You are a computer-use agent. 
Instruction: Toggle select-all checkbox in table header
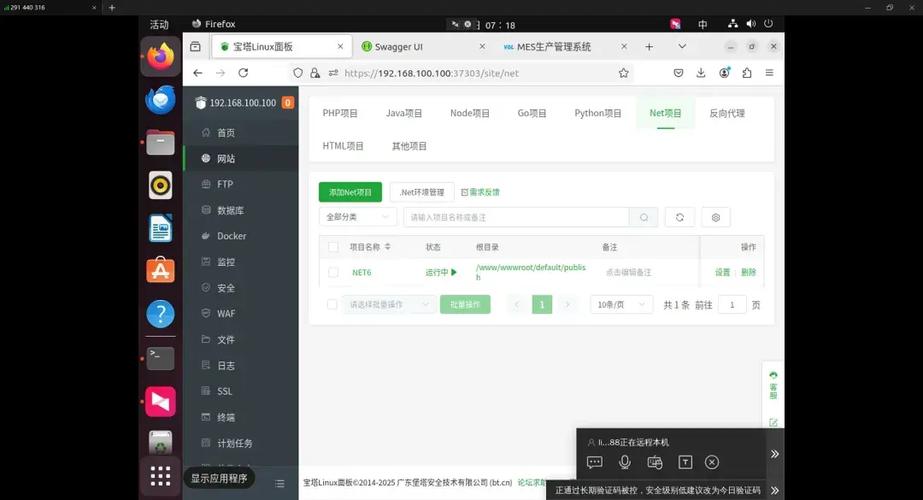pos(333,247)
